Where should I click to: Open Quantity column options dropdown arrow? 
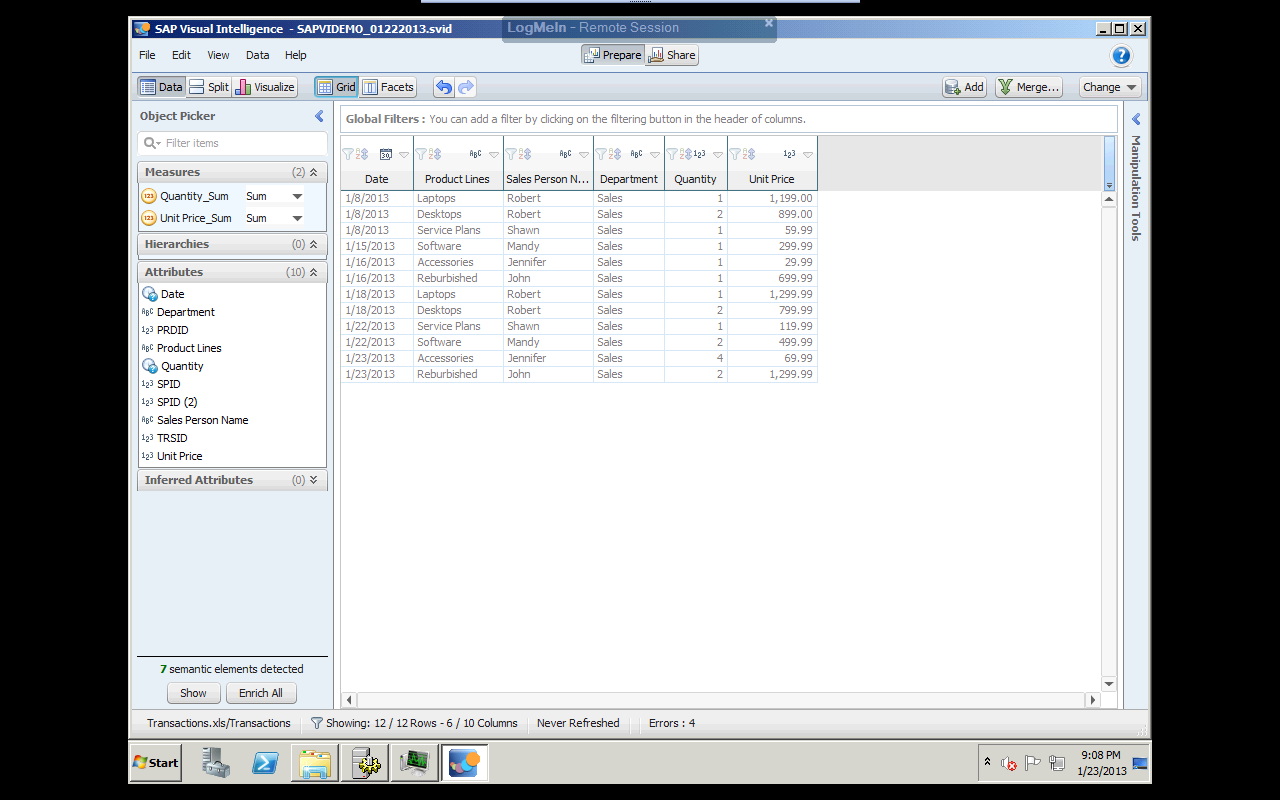[718, 155]
